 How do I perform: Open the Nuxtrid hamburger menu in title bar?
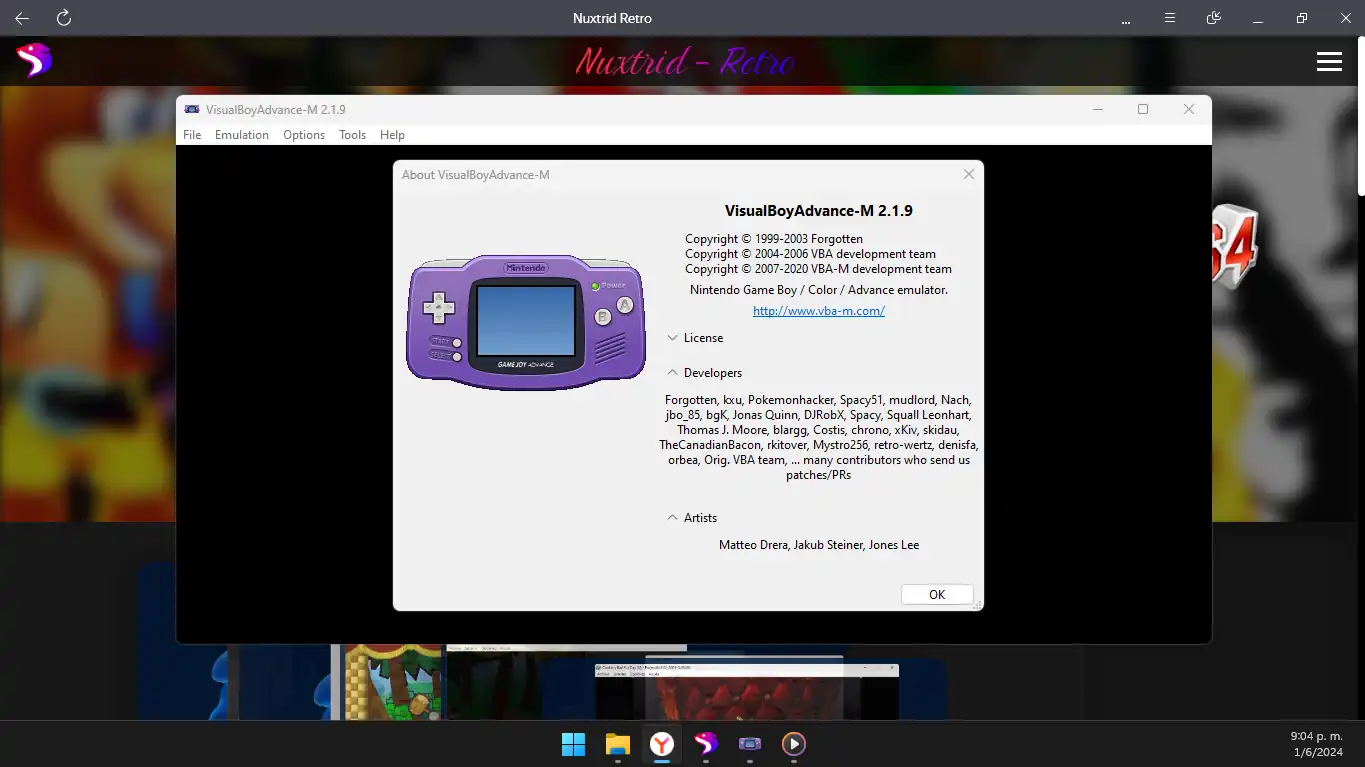tap(1170, 18)
